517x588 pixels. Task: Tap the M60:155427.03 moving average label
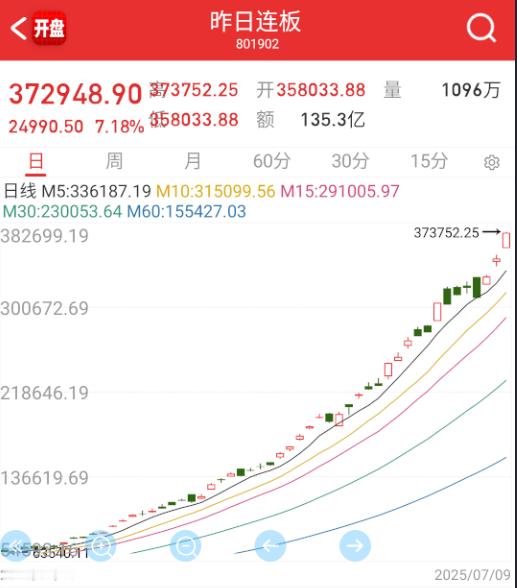186,212
